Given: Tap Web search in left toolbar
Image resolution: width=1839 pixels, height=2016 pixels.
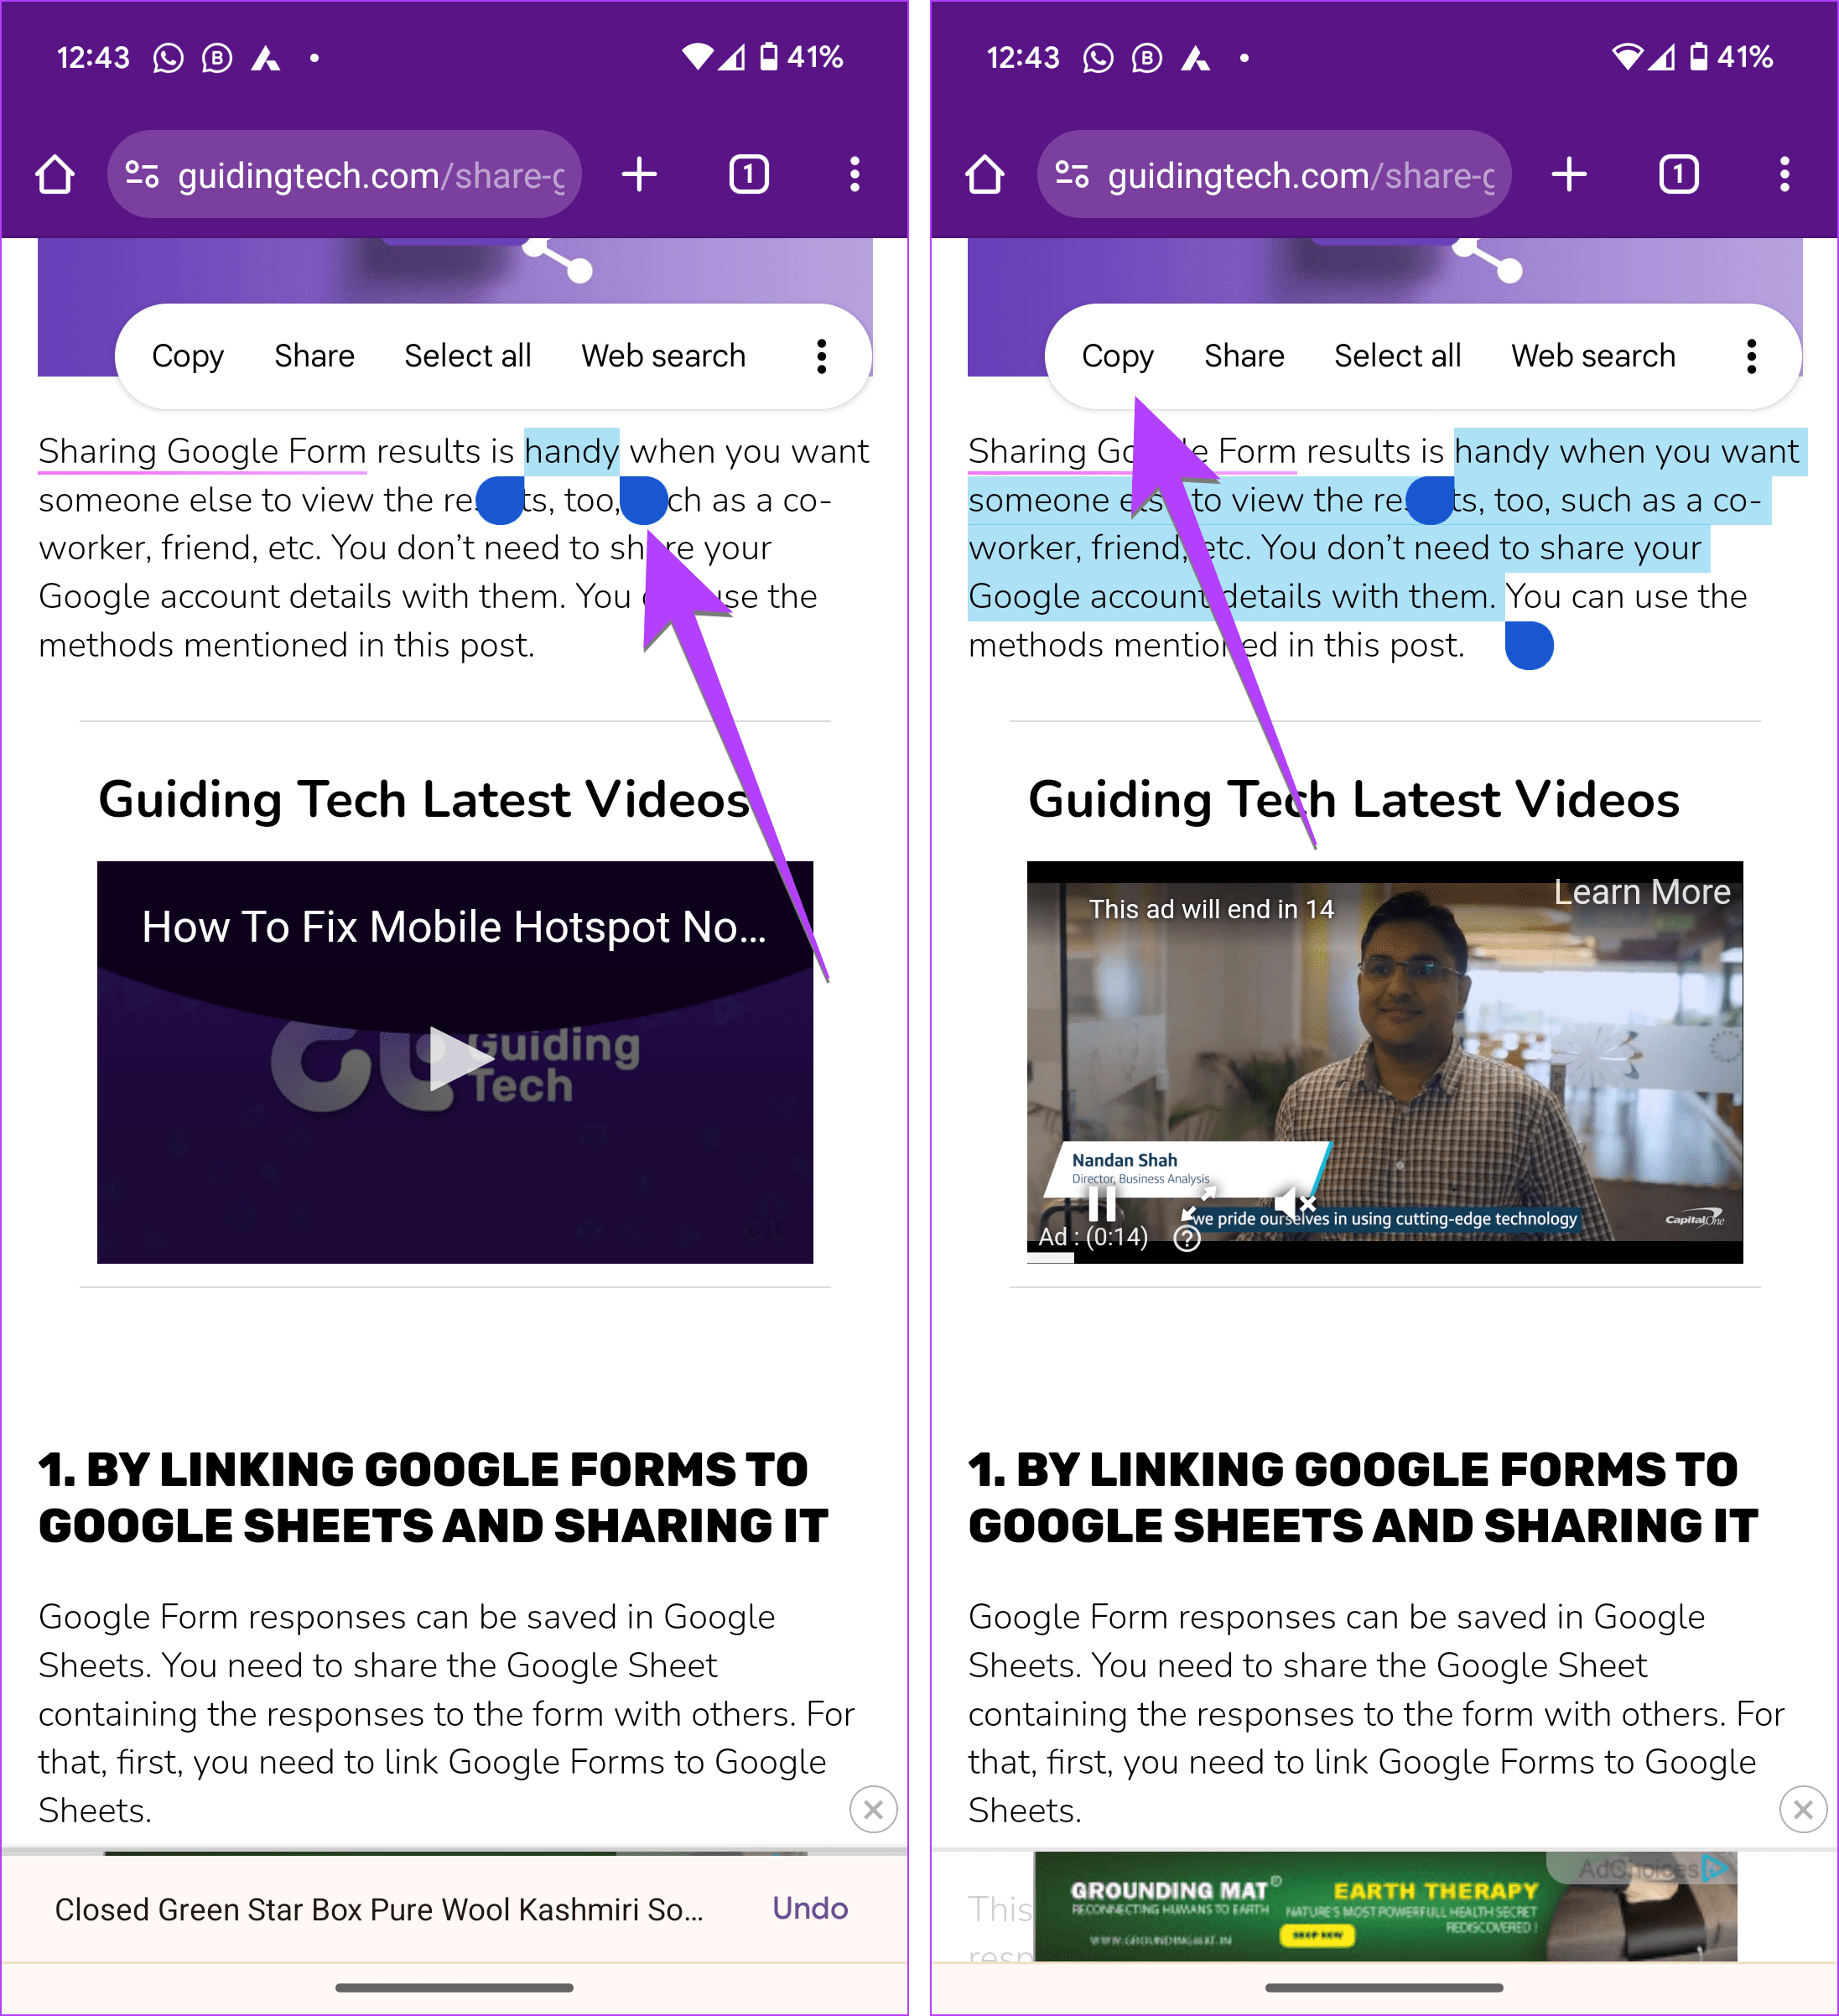Looking at the screenshot, I should coord(663,356).
